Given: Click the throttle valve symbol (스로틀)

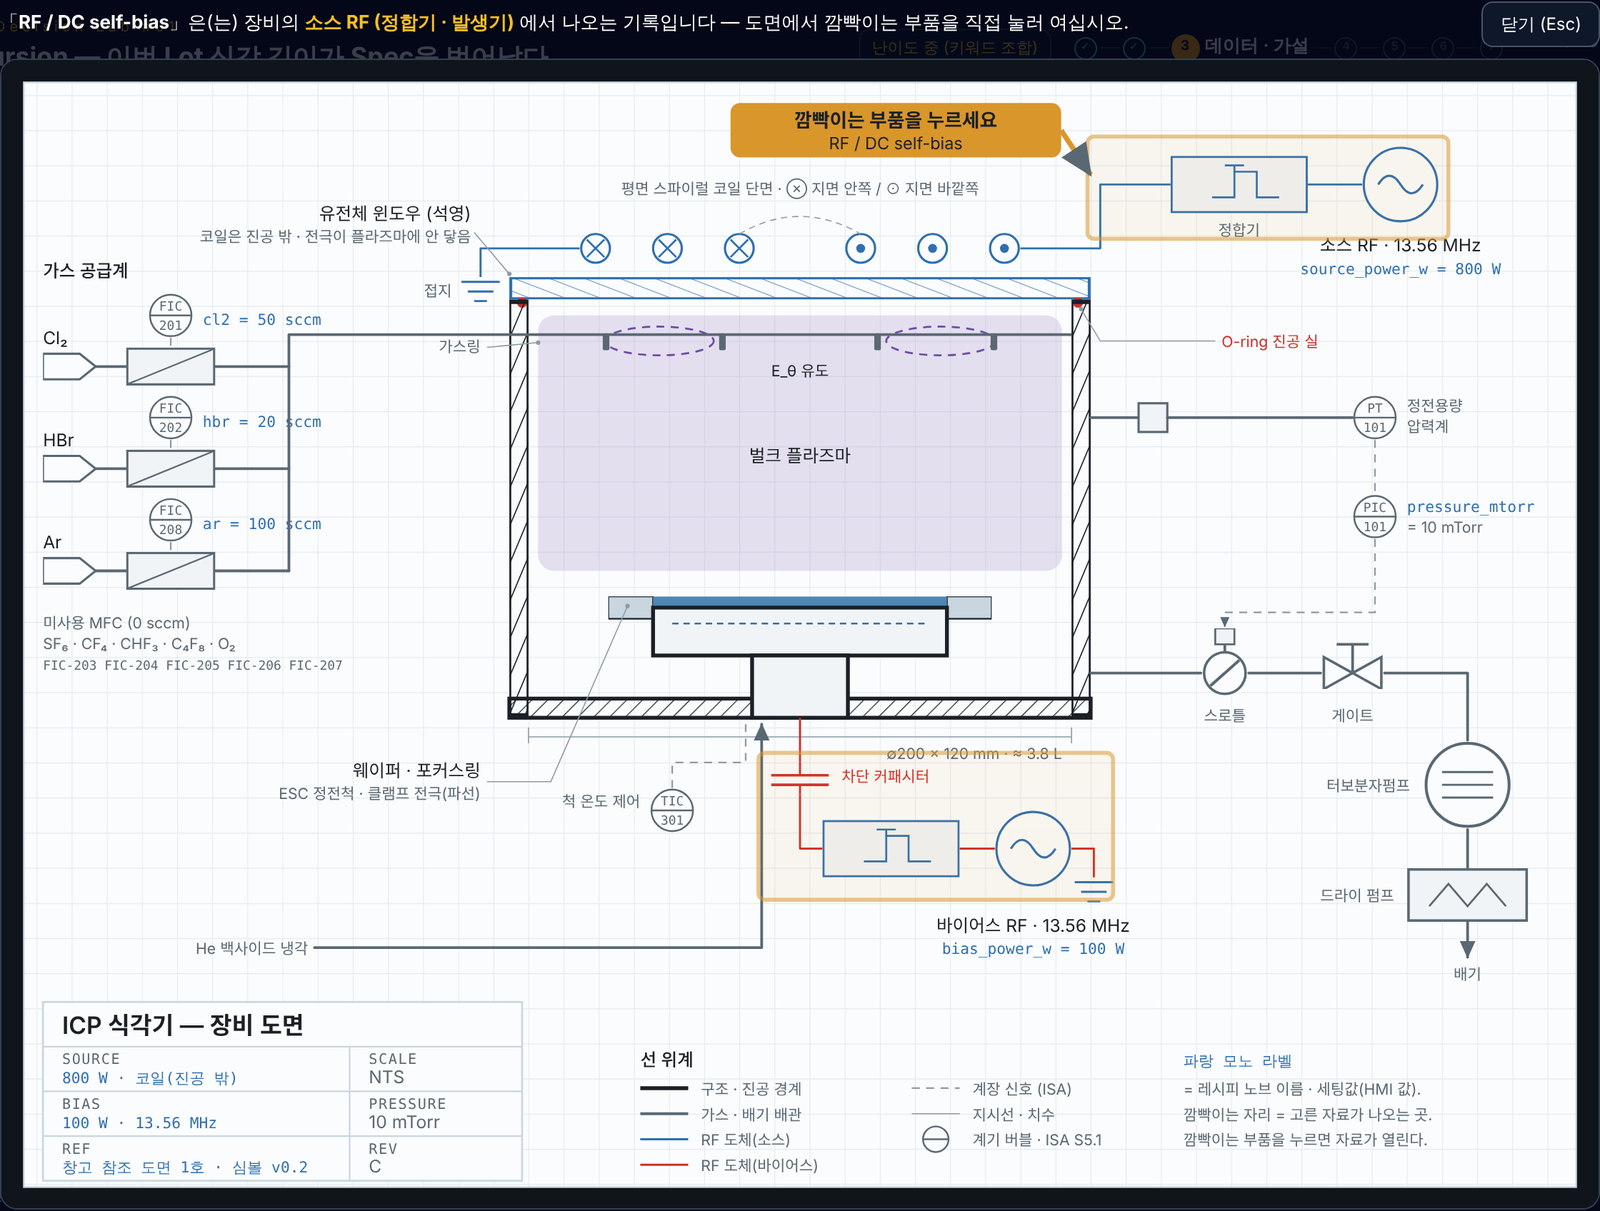Looking at the screenshot, I should [x=1224, y=673].
